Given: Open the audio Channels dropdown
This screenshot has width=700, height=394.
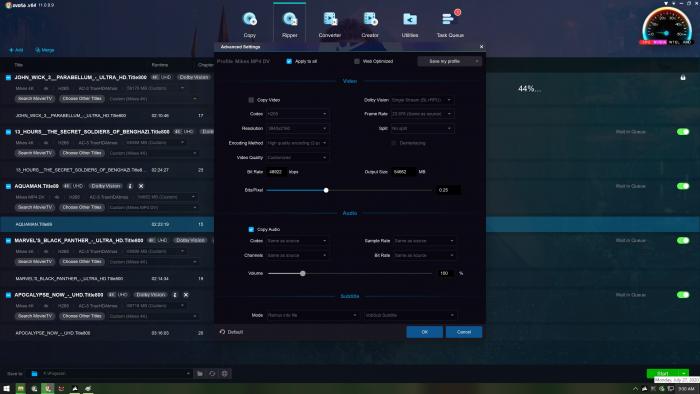Looking at the screenshot, I should point(297,255).
